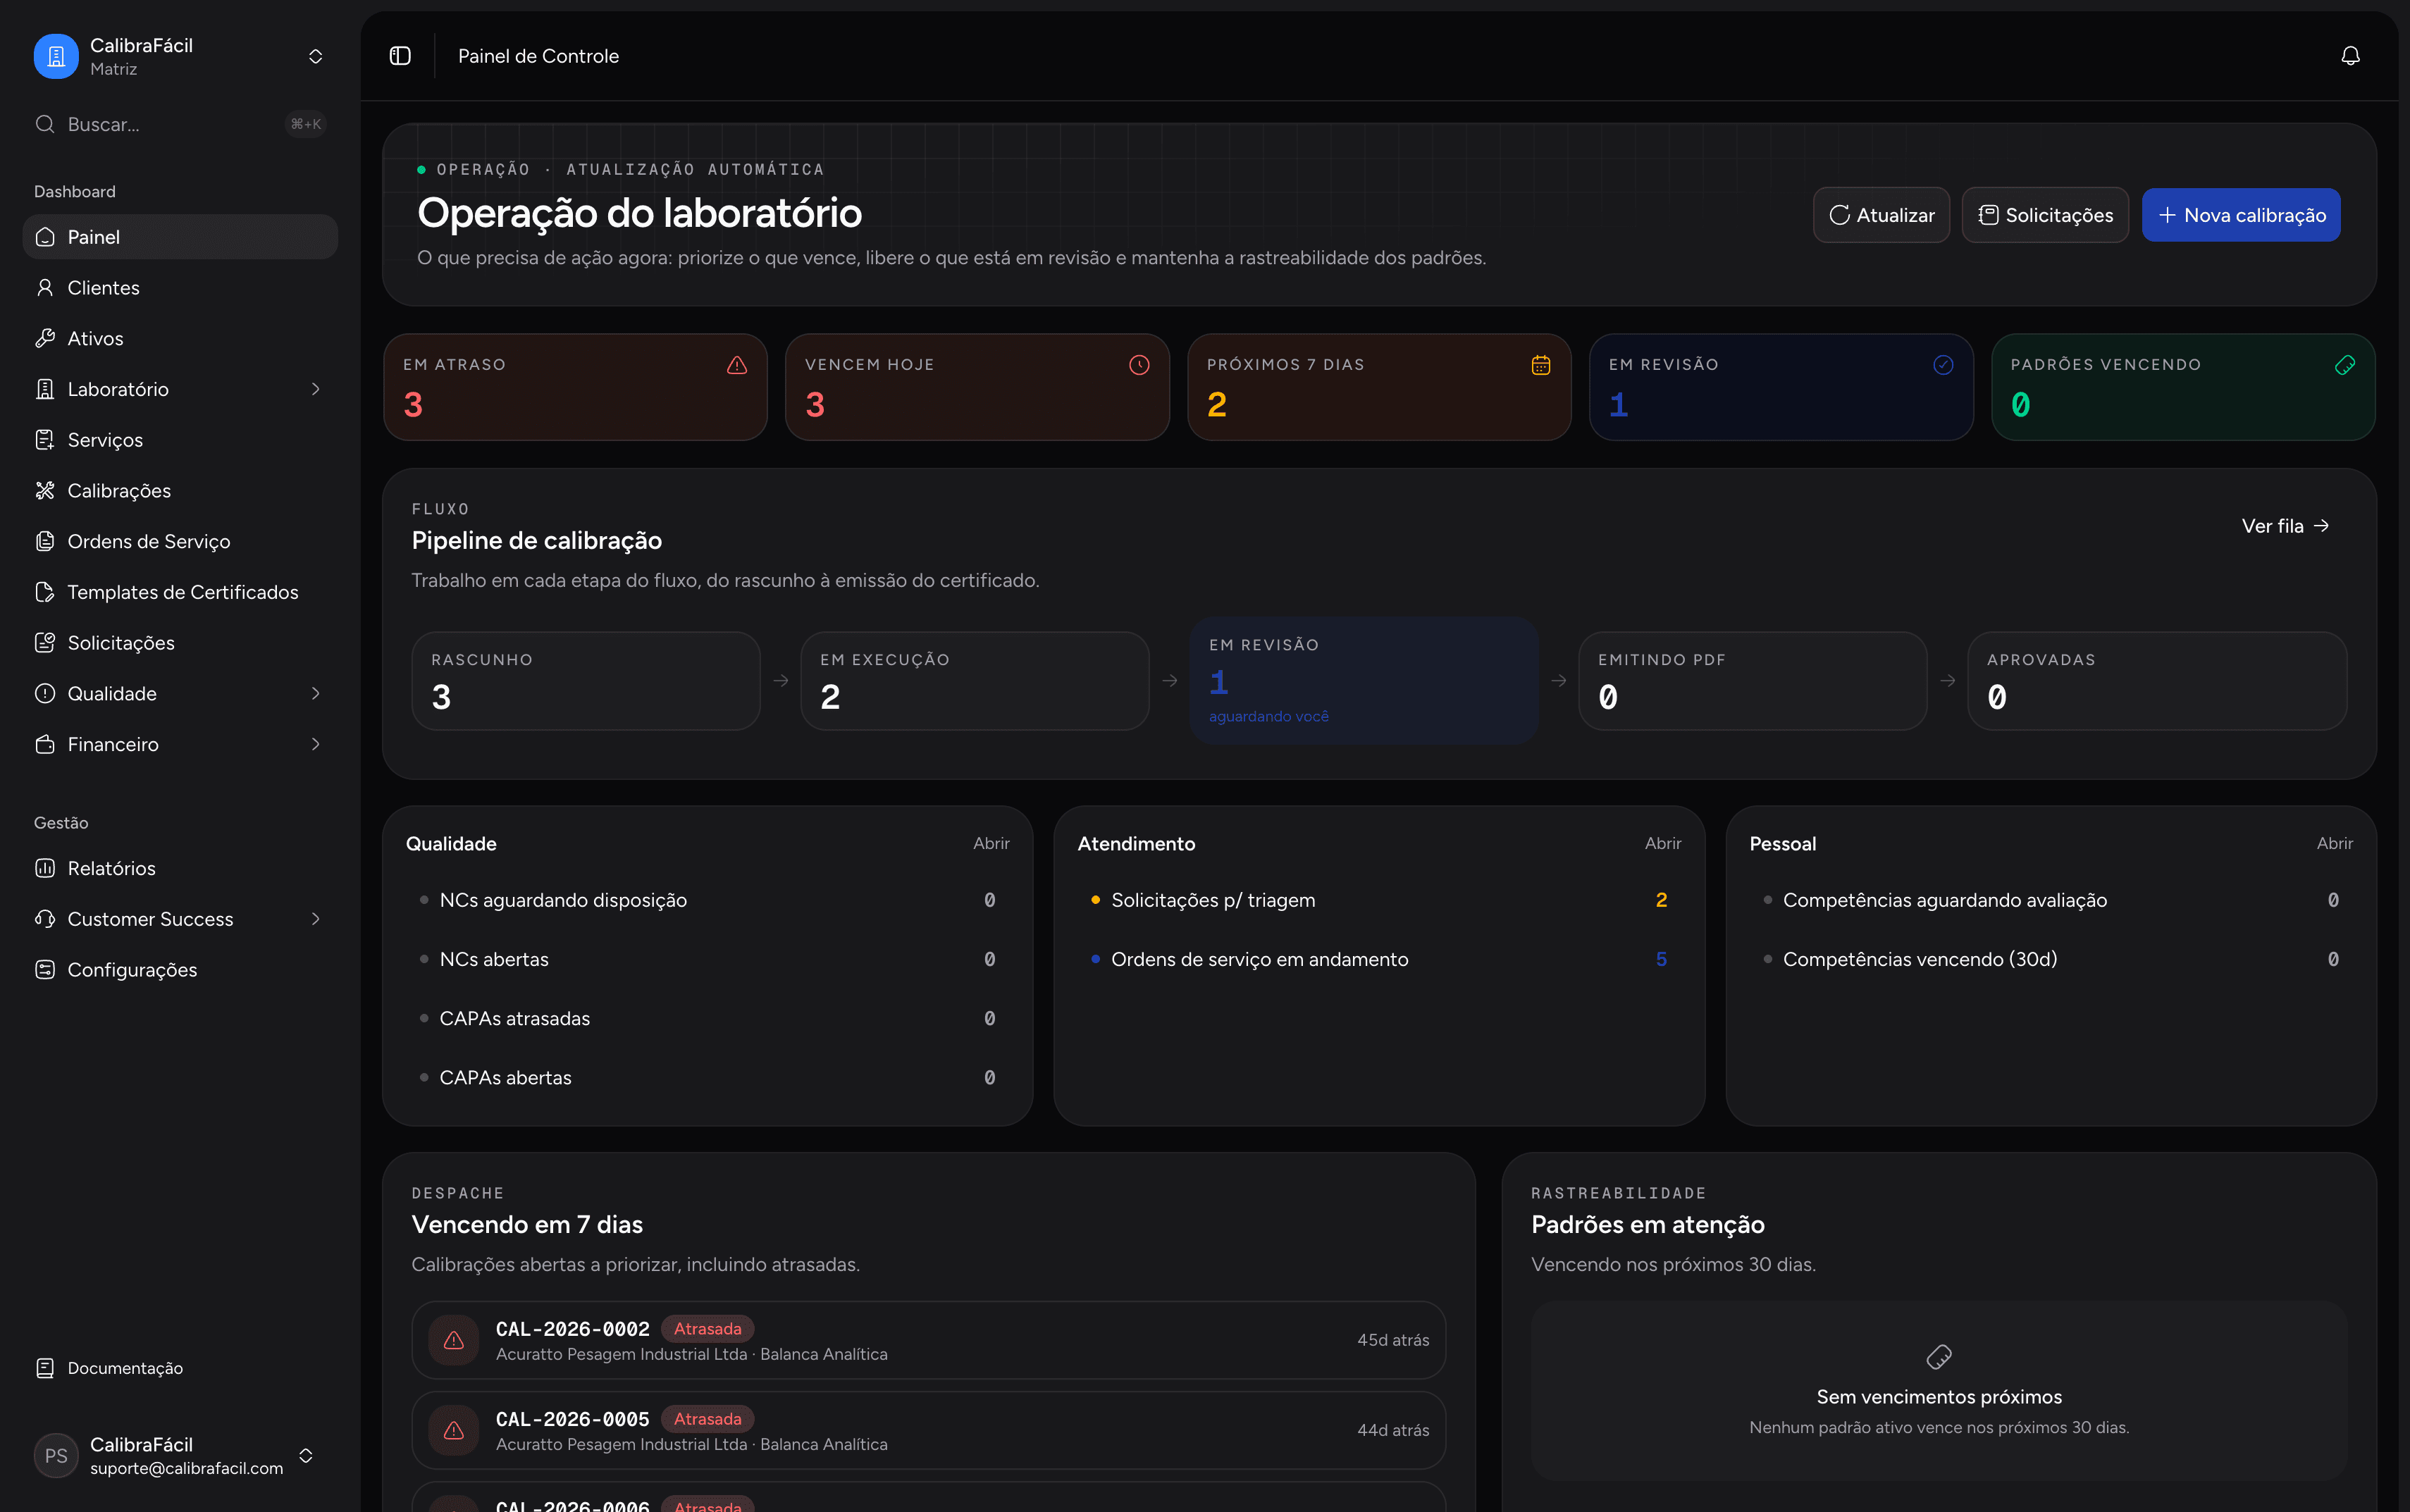Image resolution: width=2410 pixels, height=1512 pixels.
Task: Click the 'Solicitações p/ triagem' row
Action: coord(1379,900)
